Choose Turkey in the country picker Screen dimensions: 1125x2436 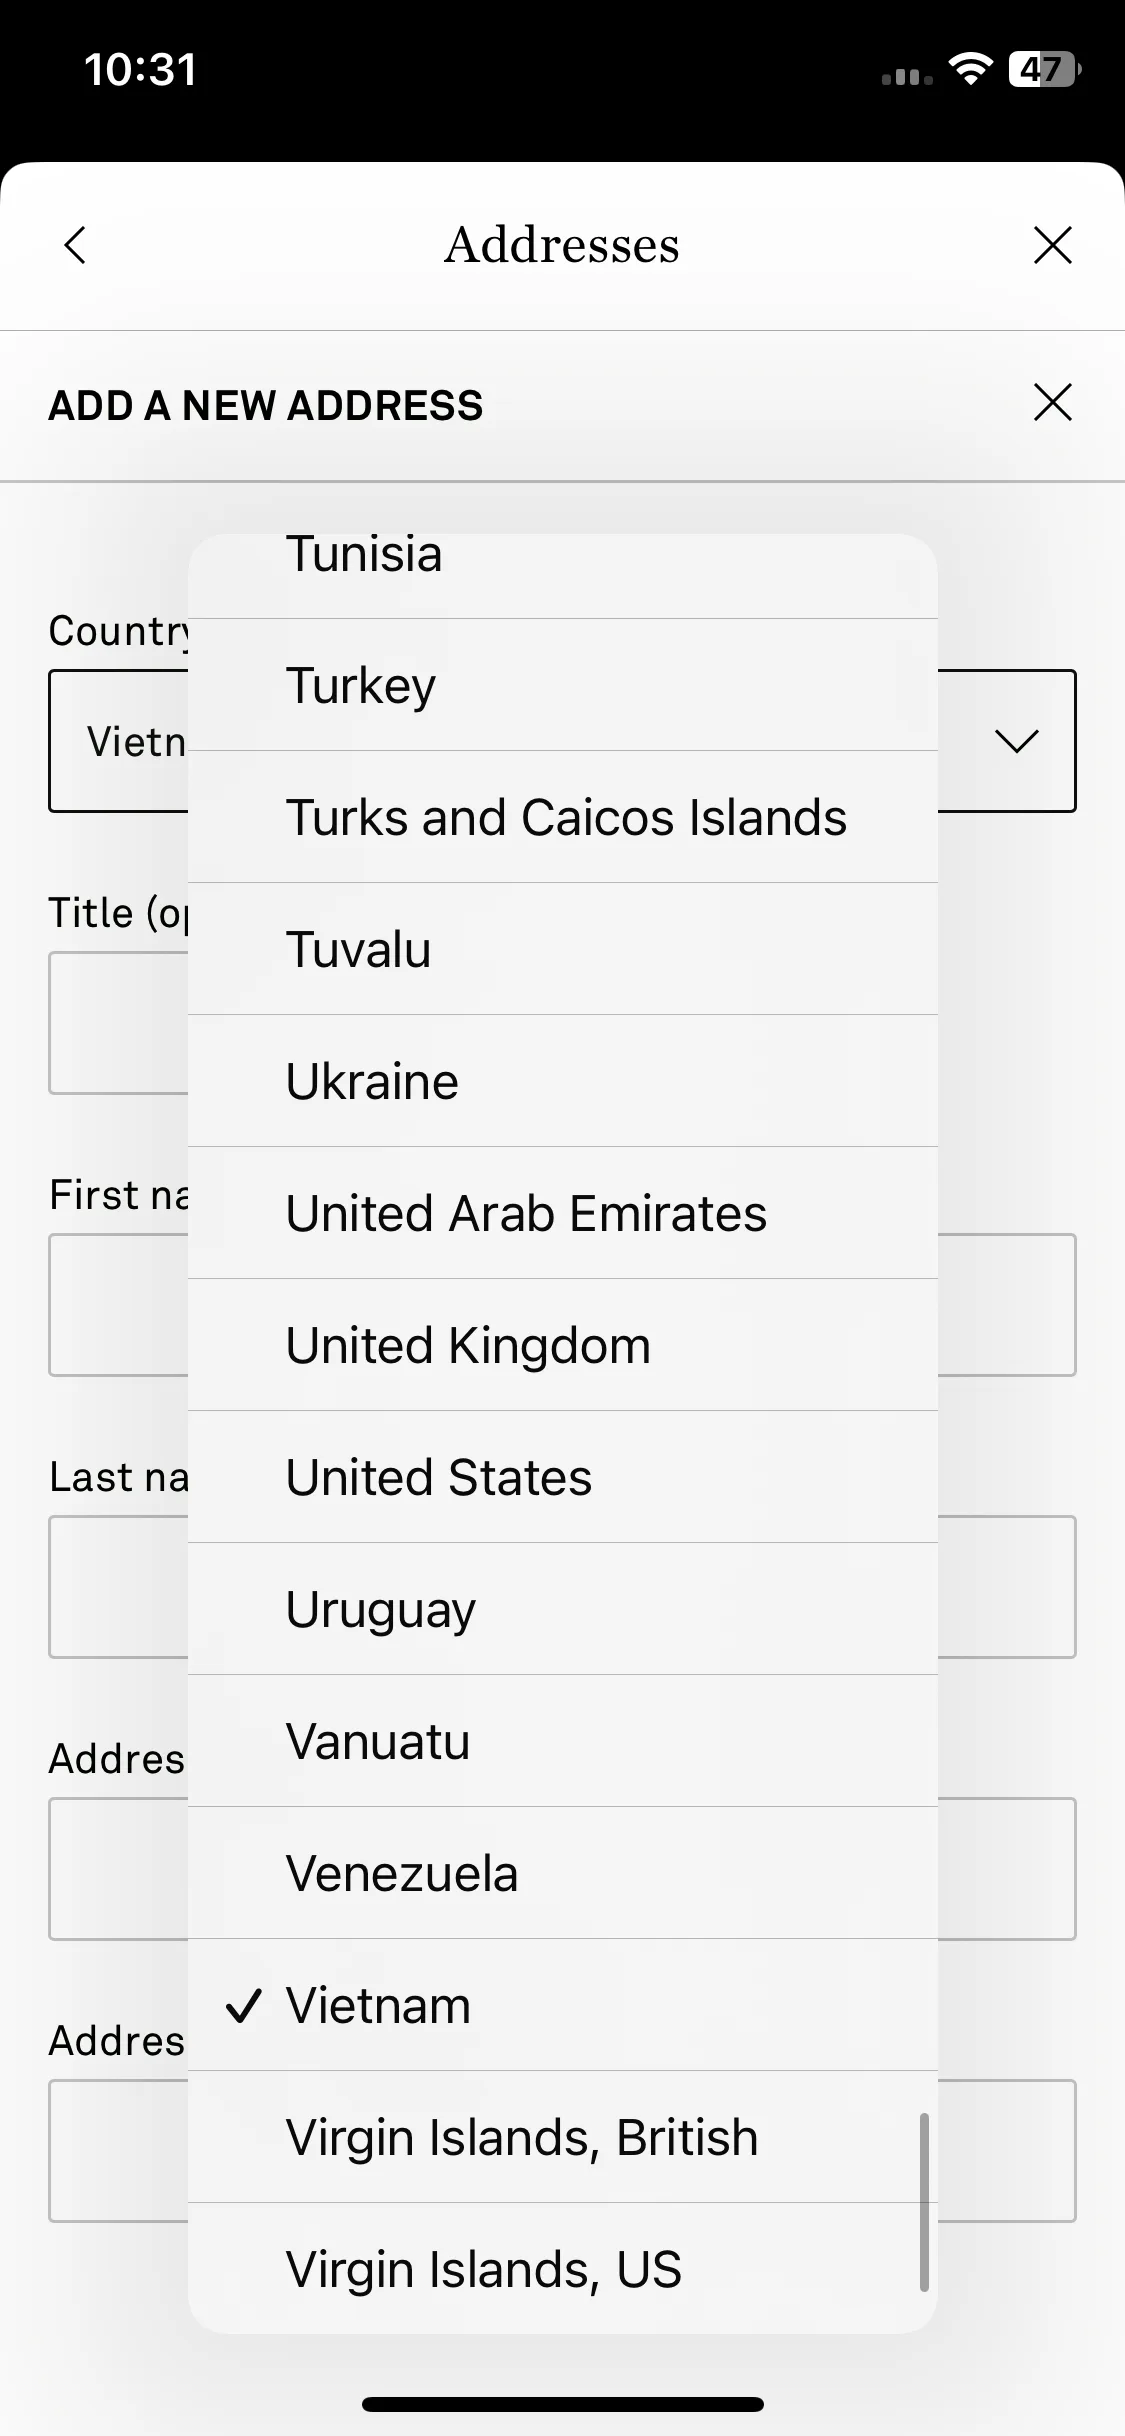[563, 685]
